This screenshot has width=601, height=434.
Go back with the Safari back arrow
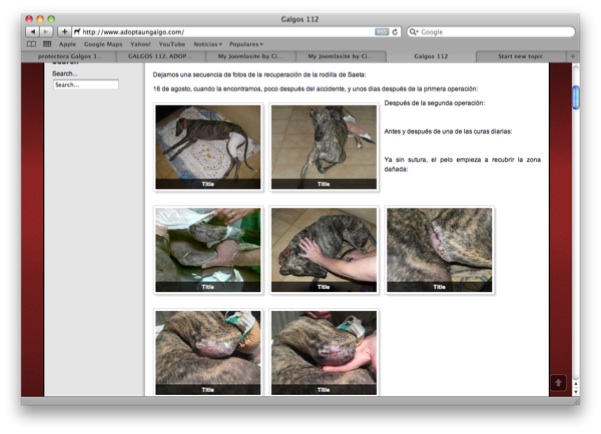tap(33, 32)
